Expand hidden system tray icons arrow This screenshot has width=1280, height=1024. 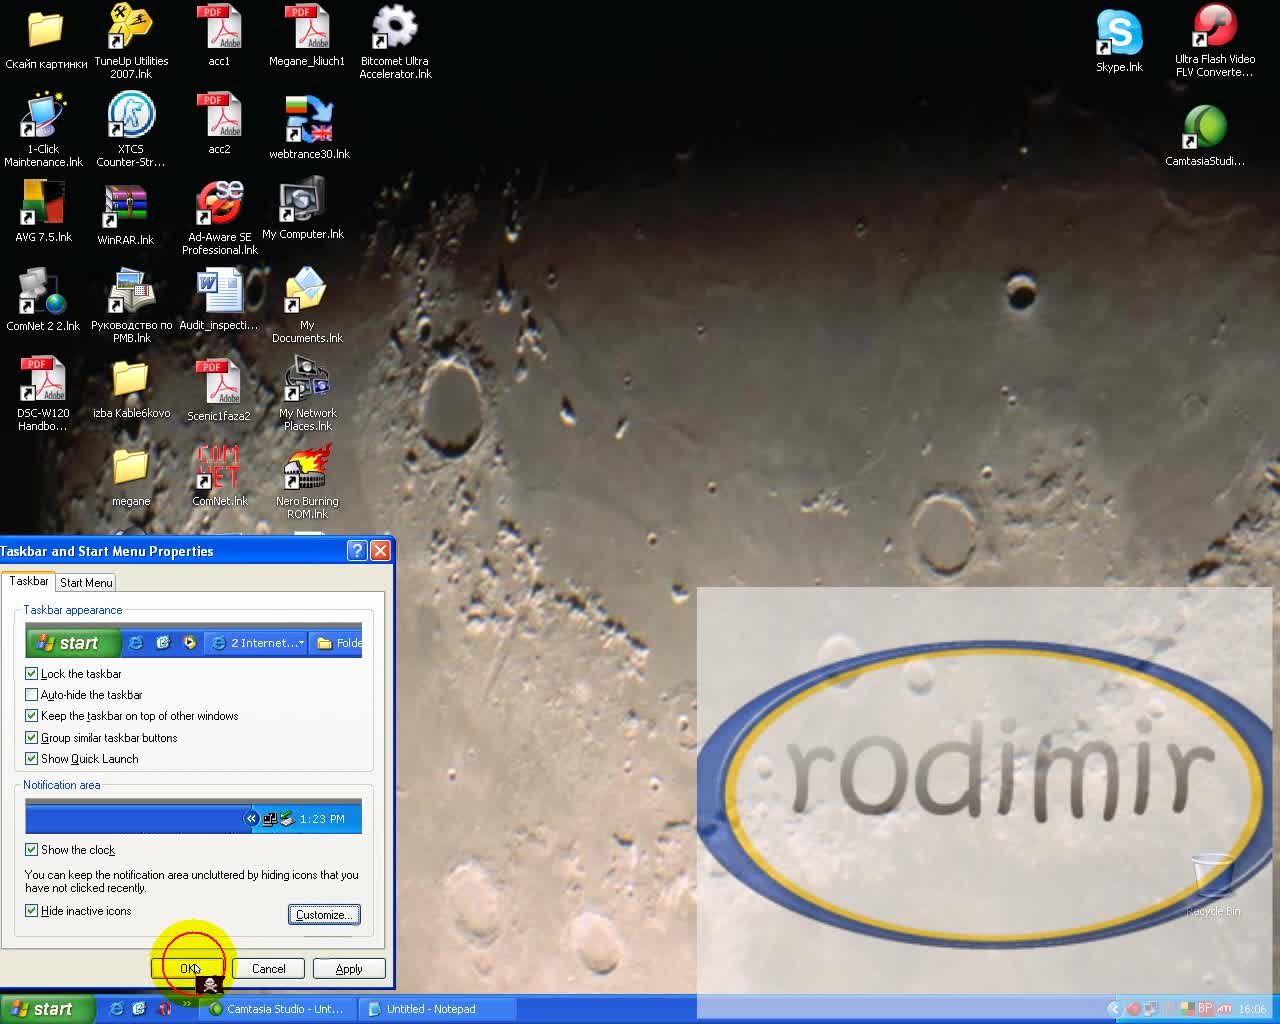coord(1114,1009)
